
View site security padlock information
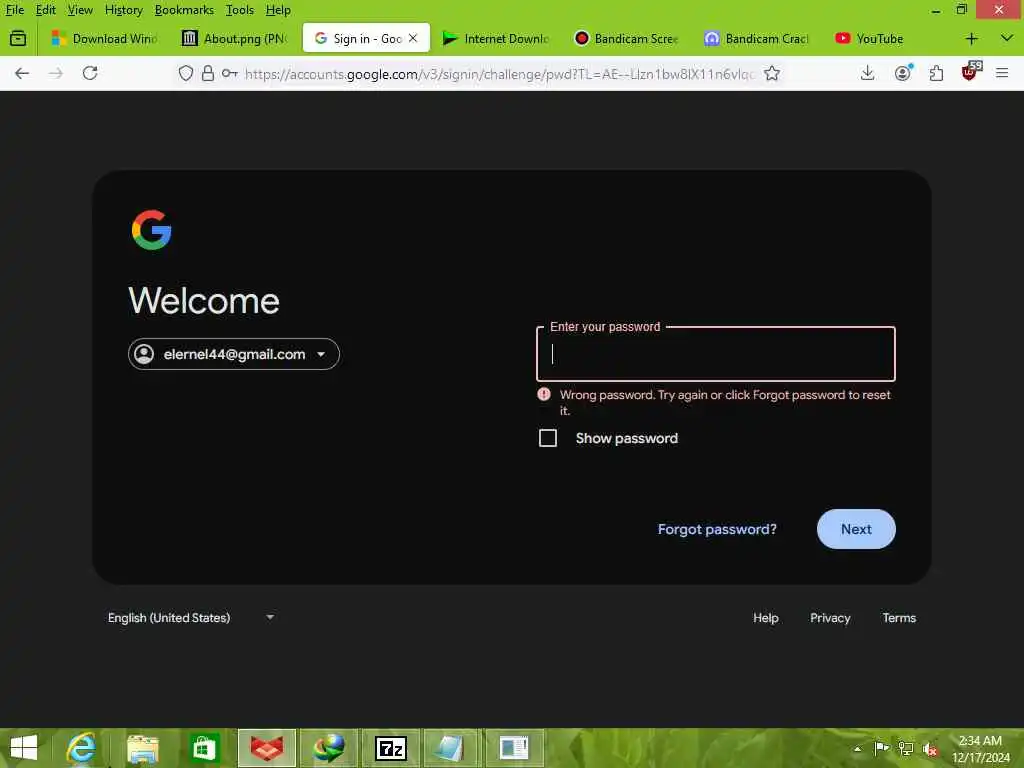(208, 73)
